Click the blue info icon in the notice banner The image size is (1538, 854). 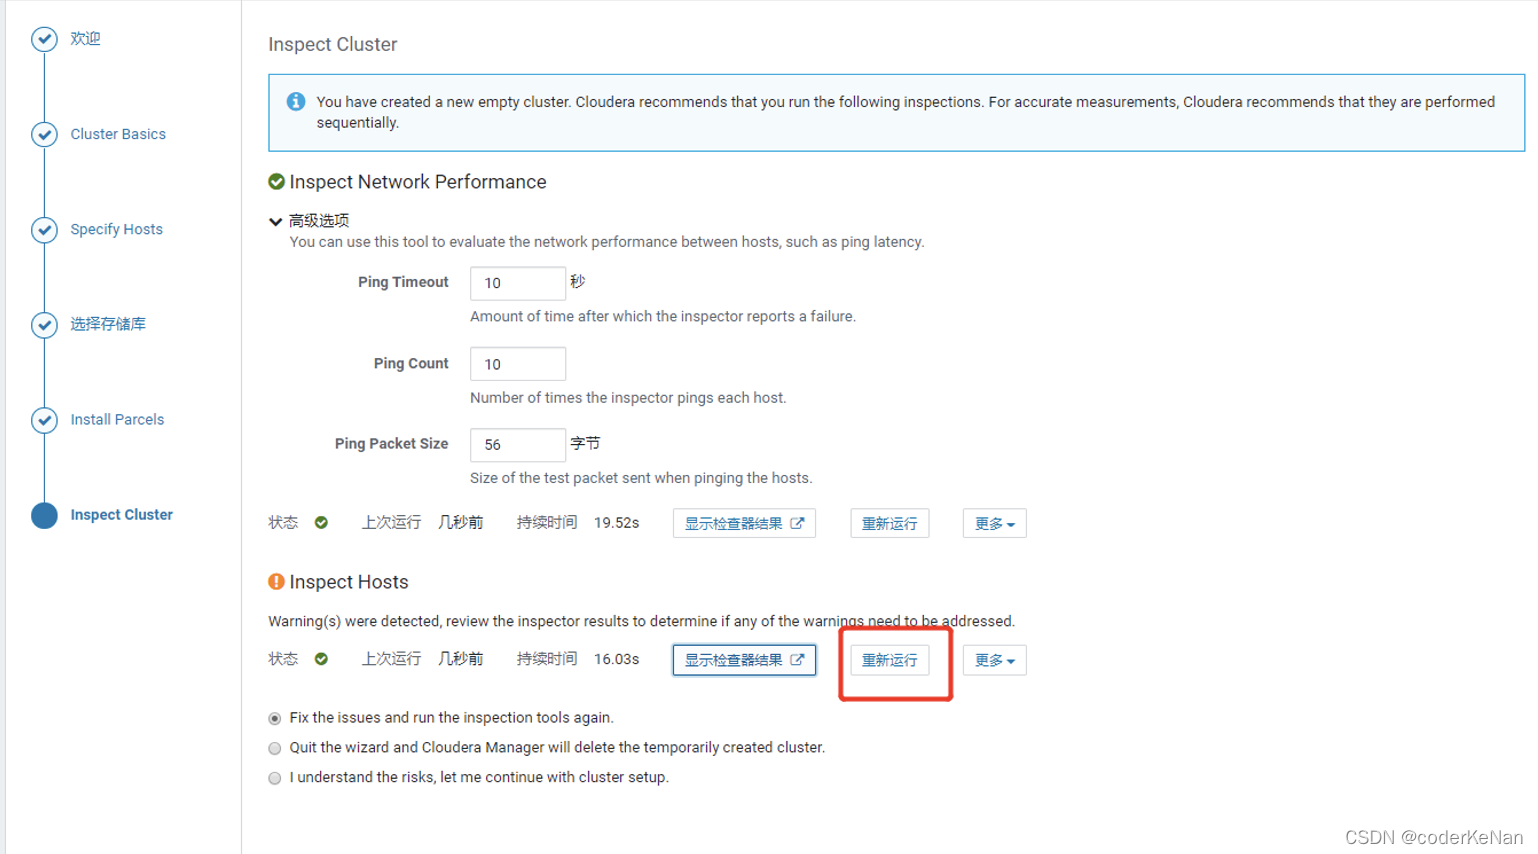pyautogui.click(x=296, y=102)
